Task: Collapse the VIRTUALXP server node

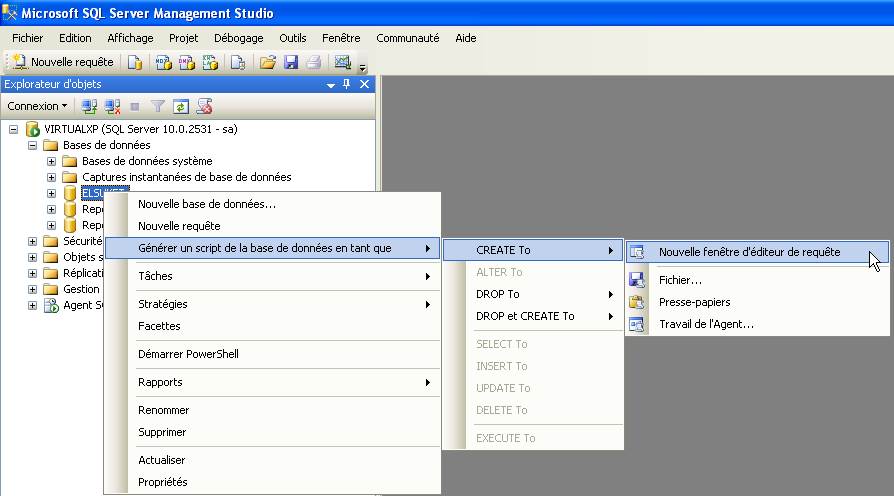Action: [13, 129]
